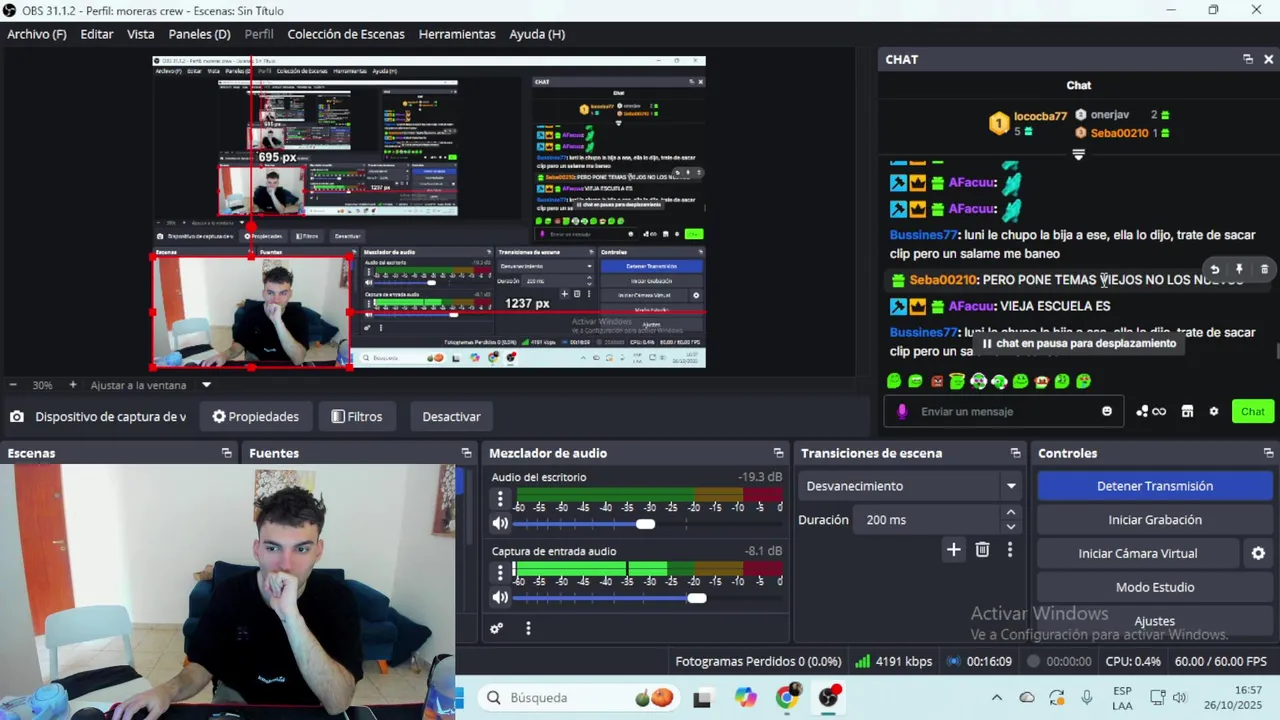Viewport: 1280px width, 720px height.
Task: Increase transition duration with up arrow
Action: coord(1011,512)
